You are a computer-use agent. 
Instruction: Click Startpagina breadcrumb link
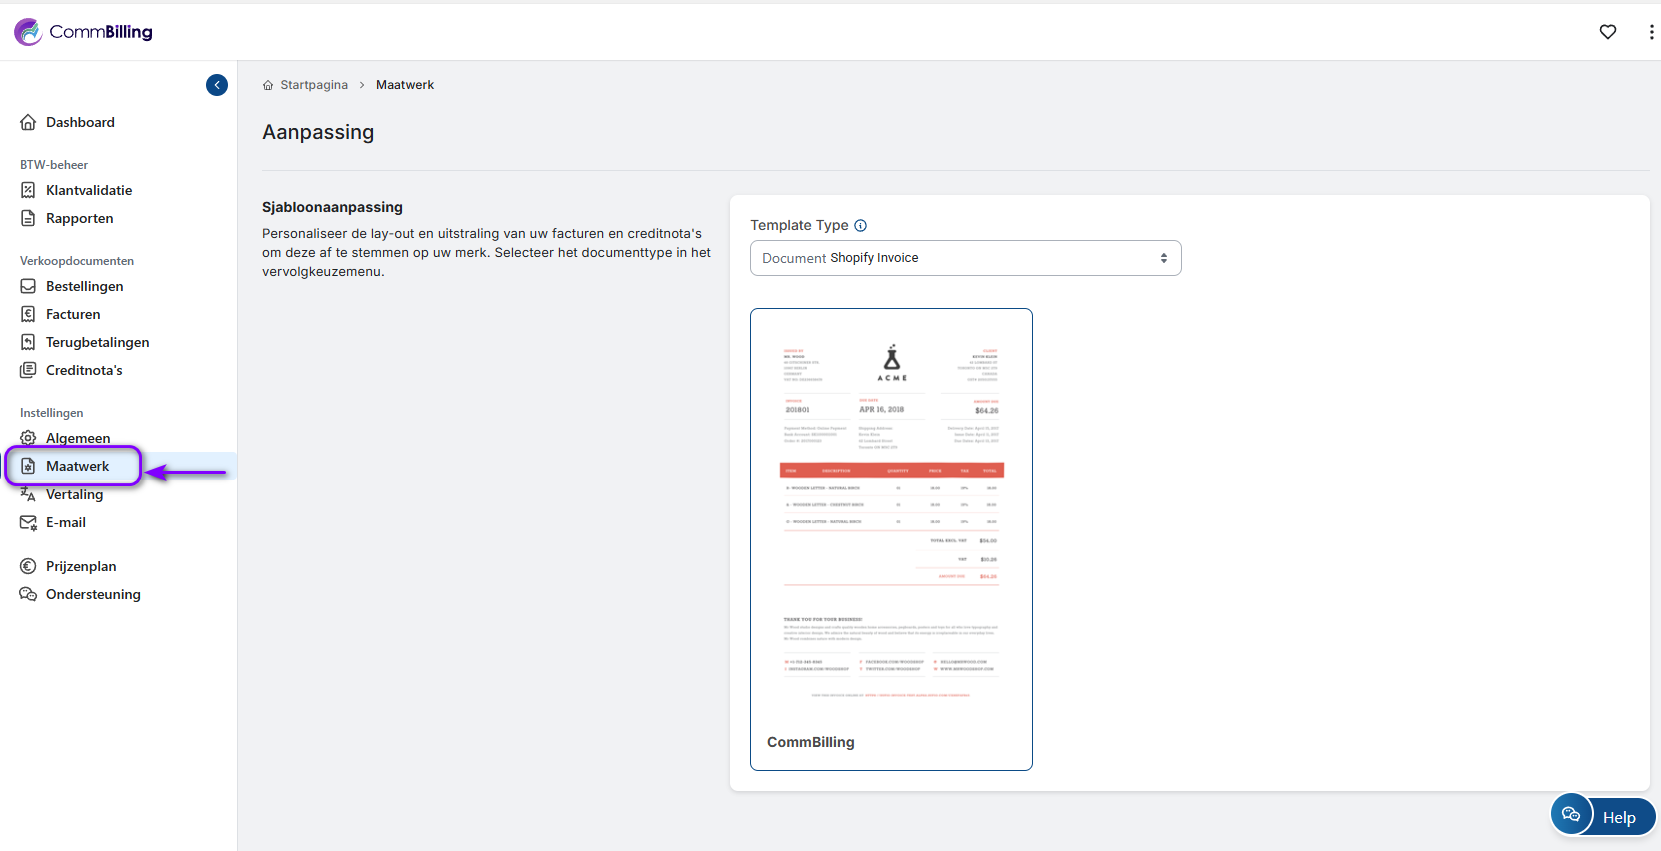(313, 85)
